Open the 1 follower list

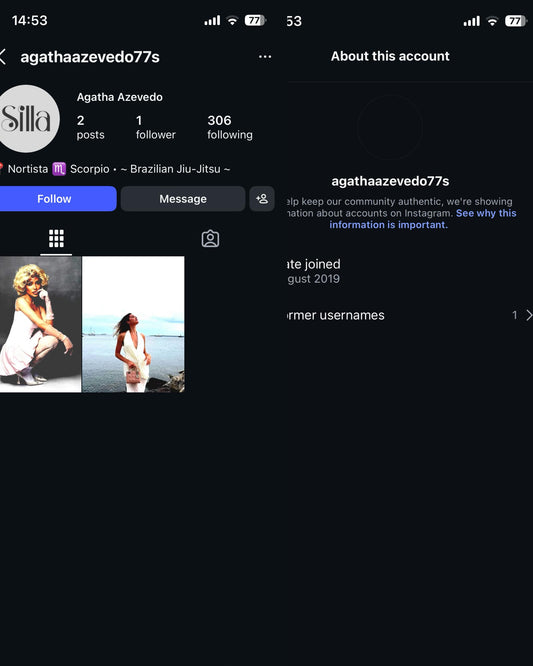[155, 127]
